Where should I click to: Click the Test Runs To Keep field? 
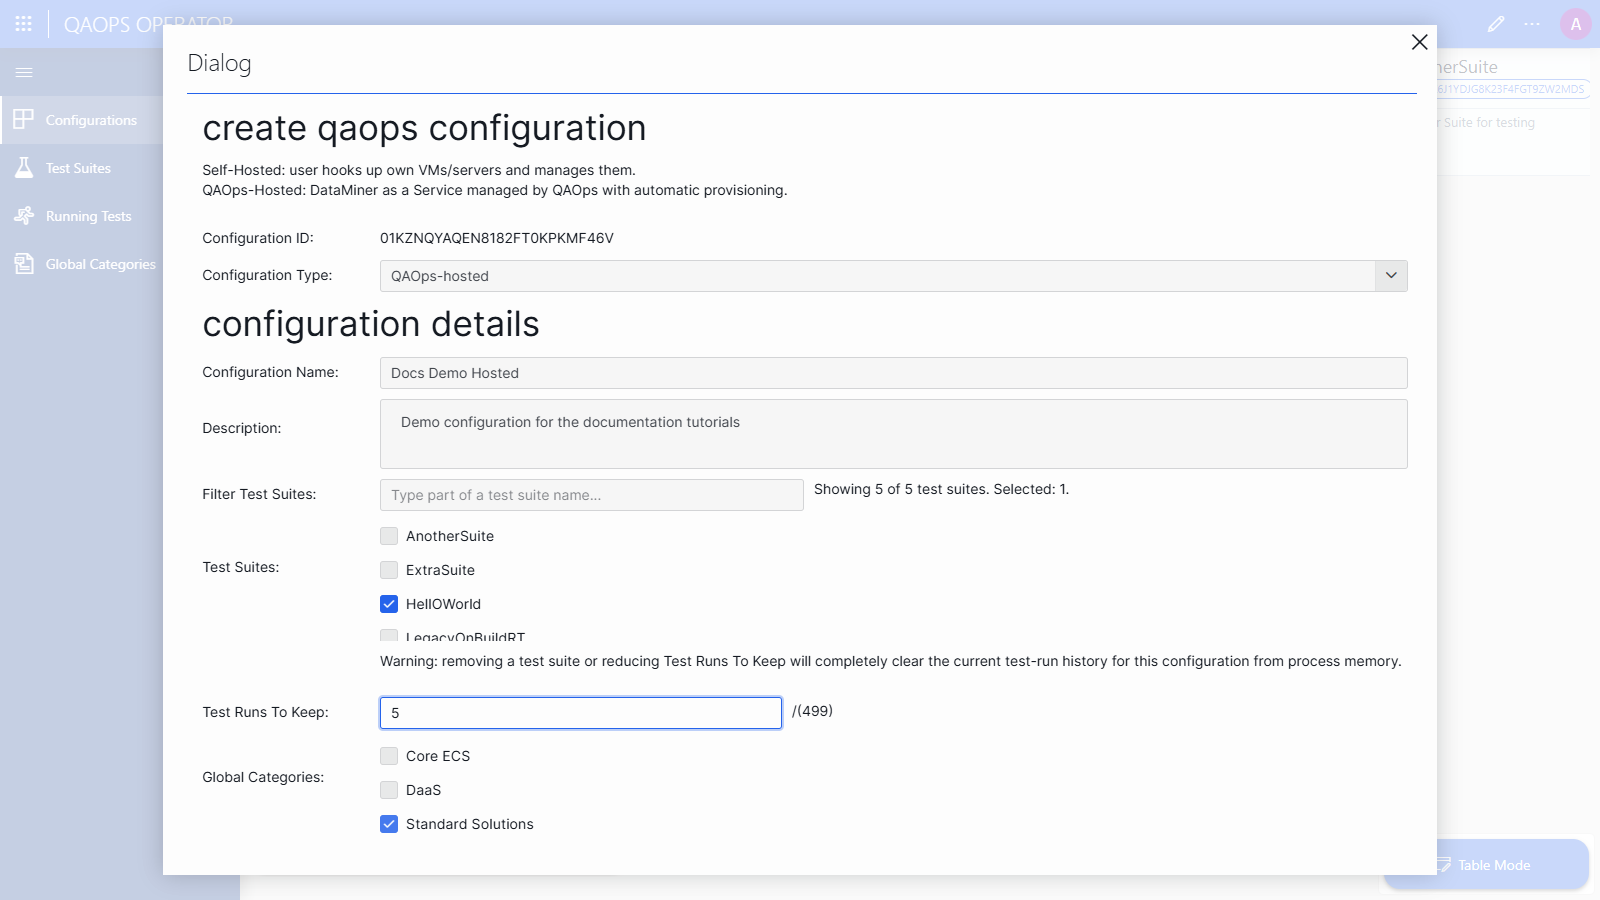click(x=580, y=713)
